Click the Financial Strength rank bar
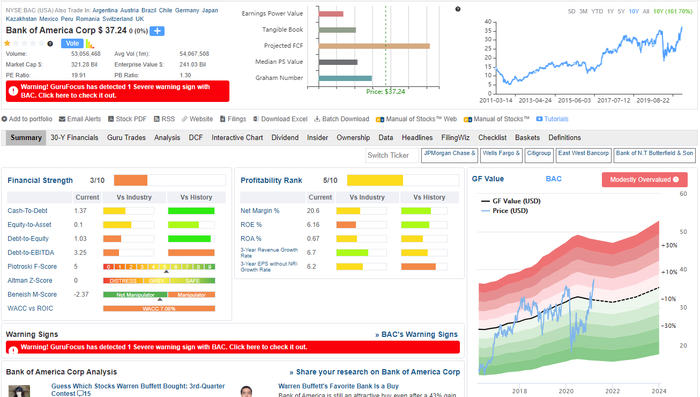Image resolution: width=700 pixels, height=397 pixels. coord(170,180)
